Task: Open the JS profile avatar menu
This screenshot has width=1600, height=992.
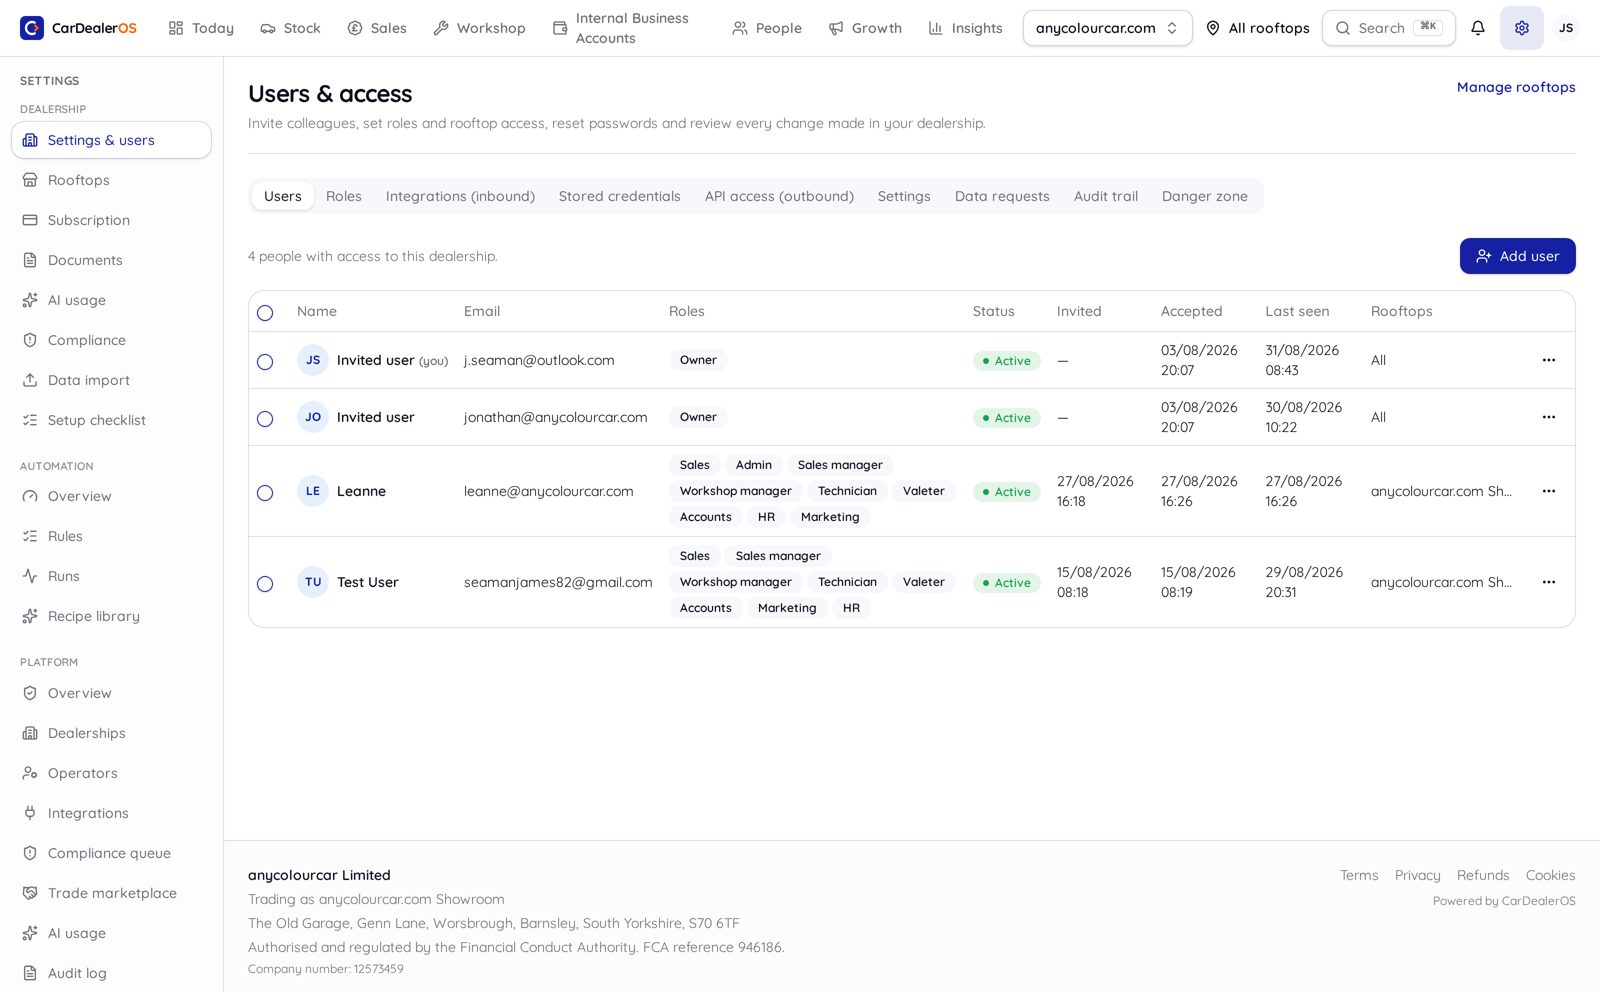Action: coord(1565,28)
